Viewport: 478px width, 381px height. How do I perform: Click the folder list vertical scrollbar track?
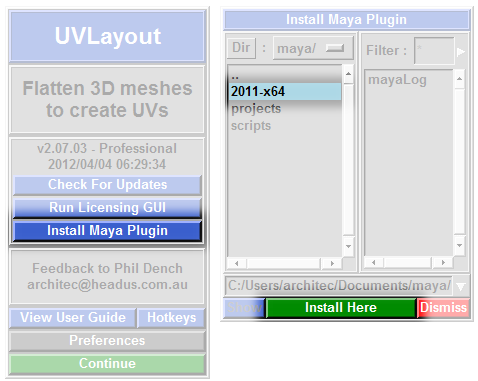tap(348, 160)
